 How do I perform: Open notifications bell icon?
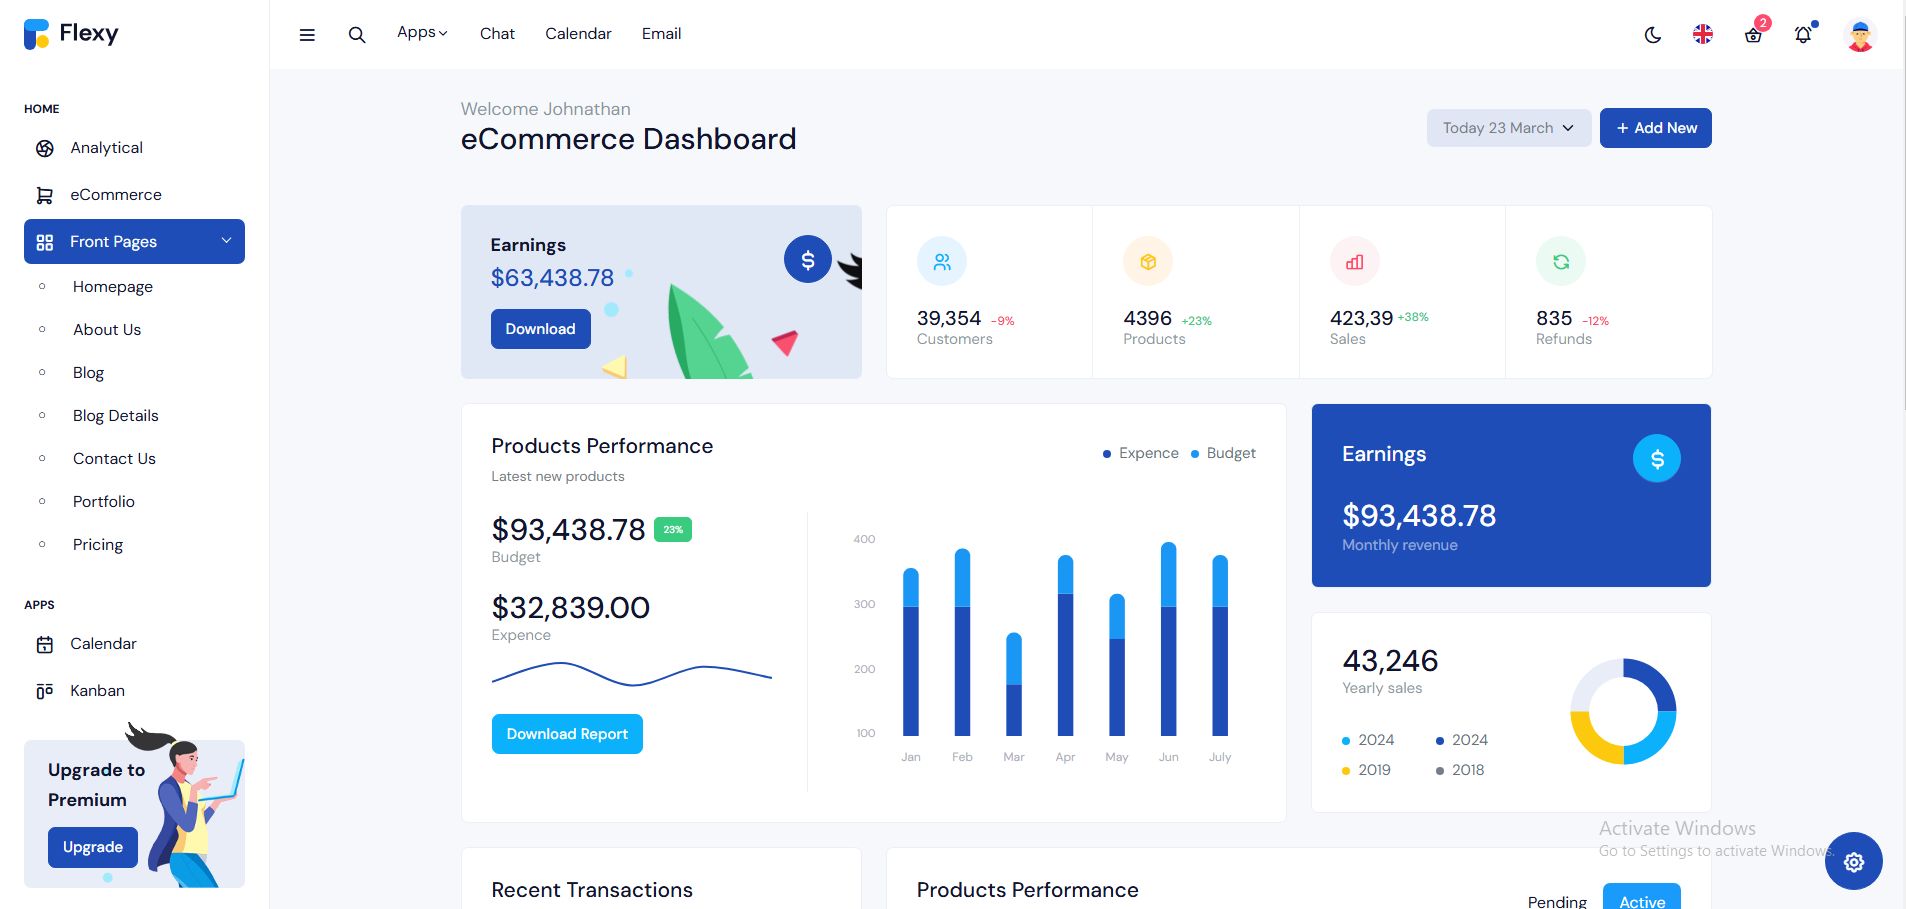tap(1803, 35)
